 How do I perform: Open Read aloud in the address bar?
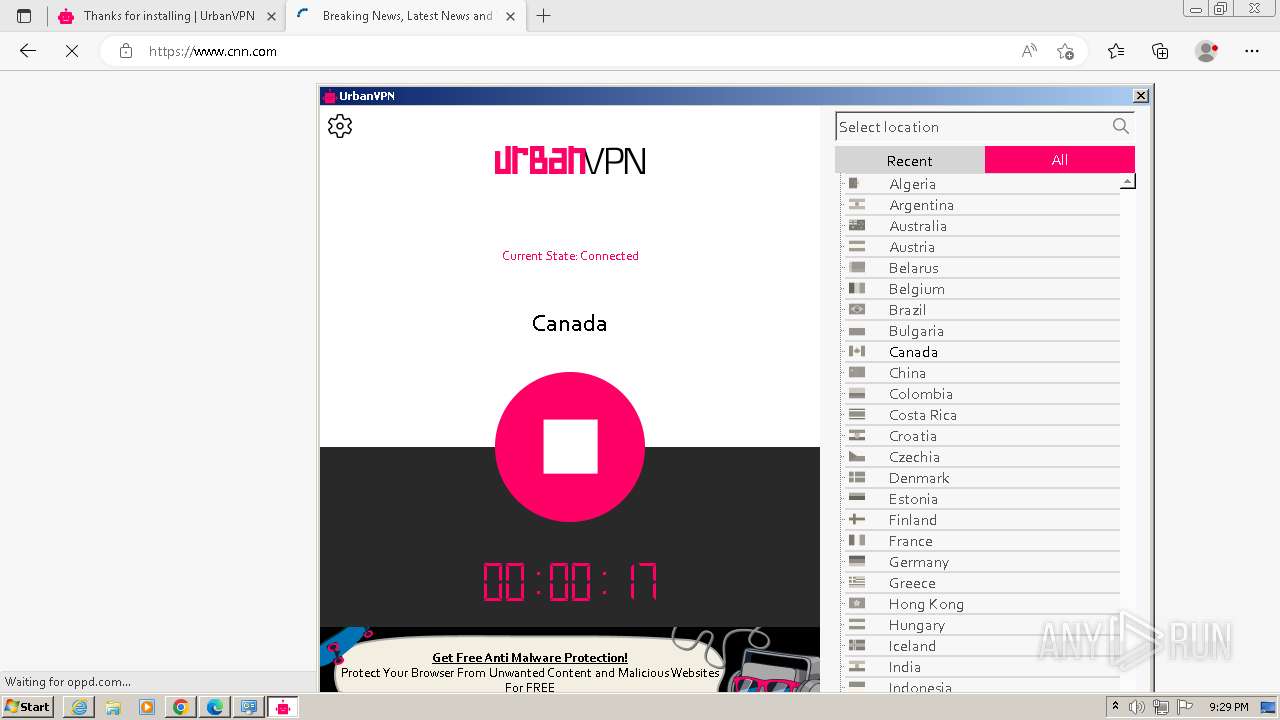pos(1029,51)
